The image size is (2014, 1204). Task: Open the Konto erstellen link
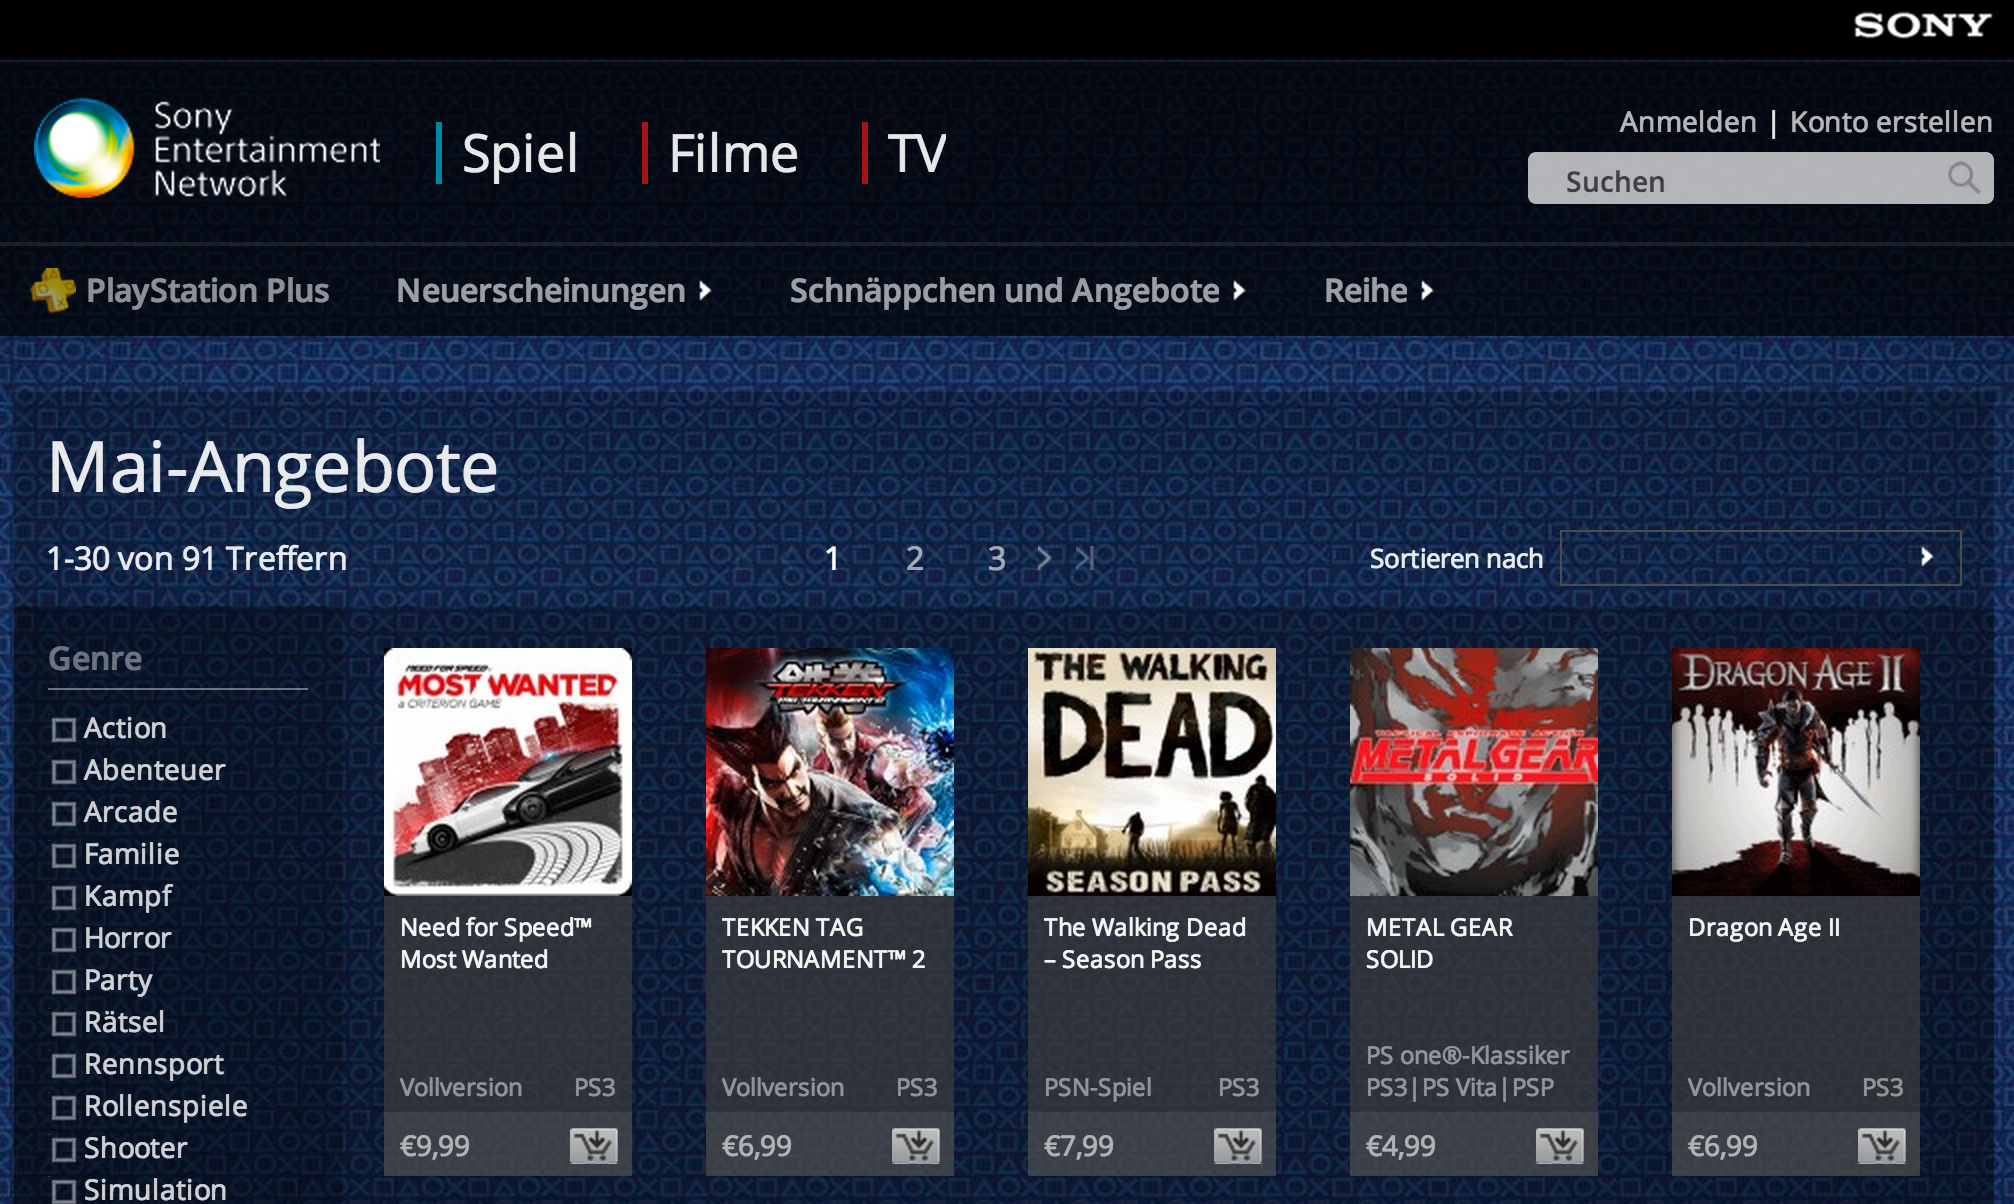tap(1890, 122)
